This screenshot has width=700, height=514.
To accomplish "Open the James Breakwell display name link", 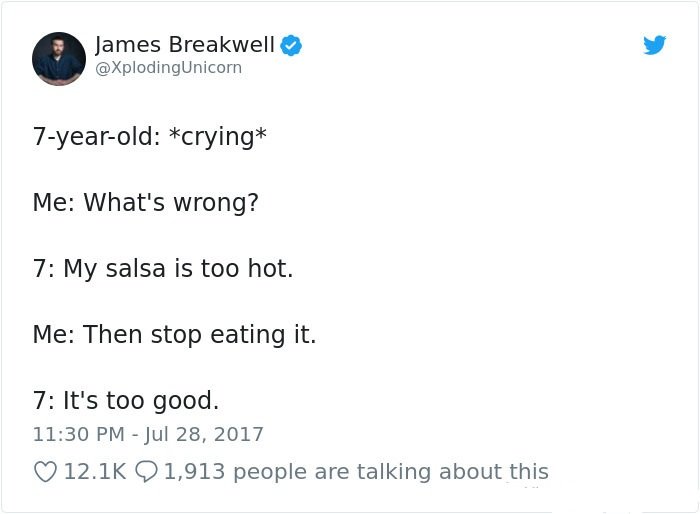I will click(184, 45).
